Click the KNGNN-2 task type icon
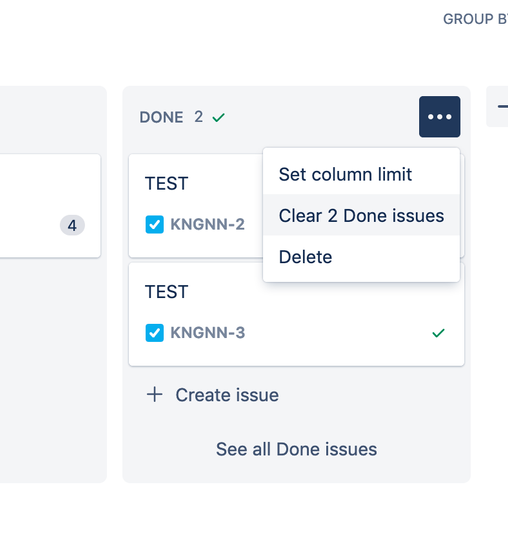508x538 pixels. 154,224
